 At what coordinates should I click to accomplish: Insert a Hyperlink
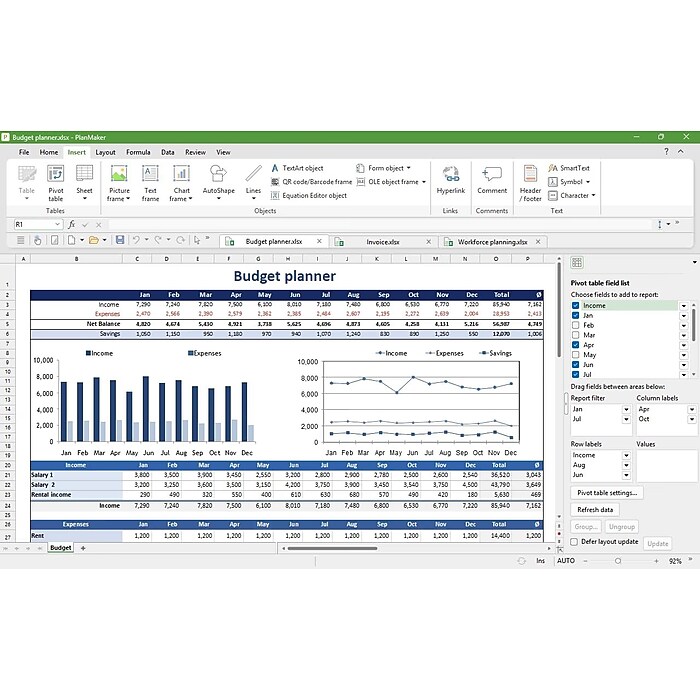tap(450, 181)
